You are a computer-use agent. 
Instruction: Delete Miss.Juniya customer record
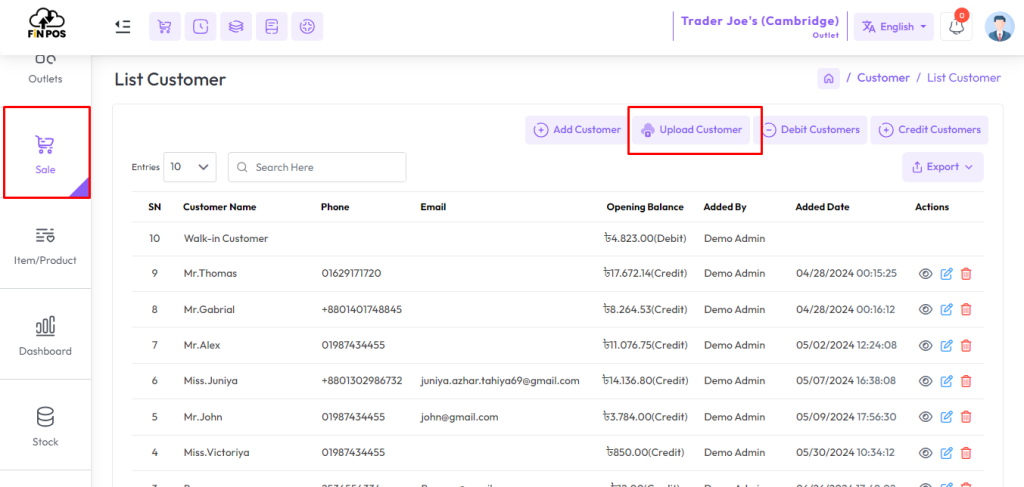pyautogui.click(x=967, y=381)
